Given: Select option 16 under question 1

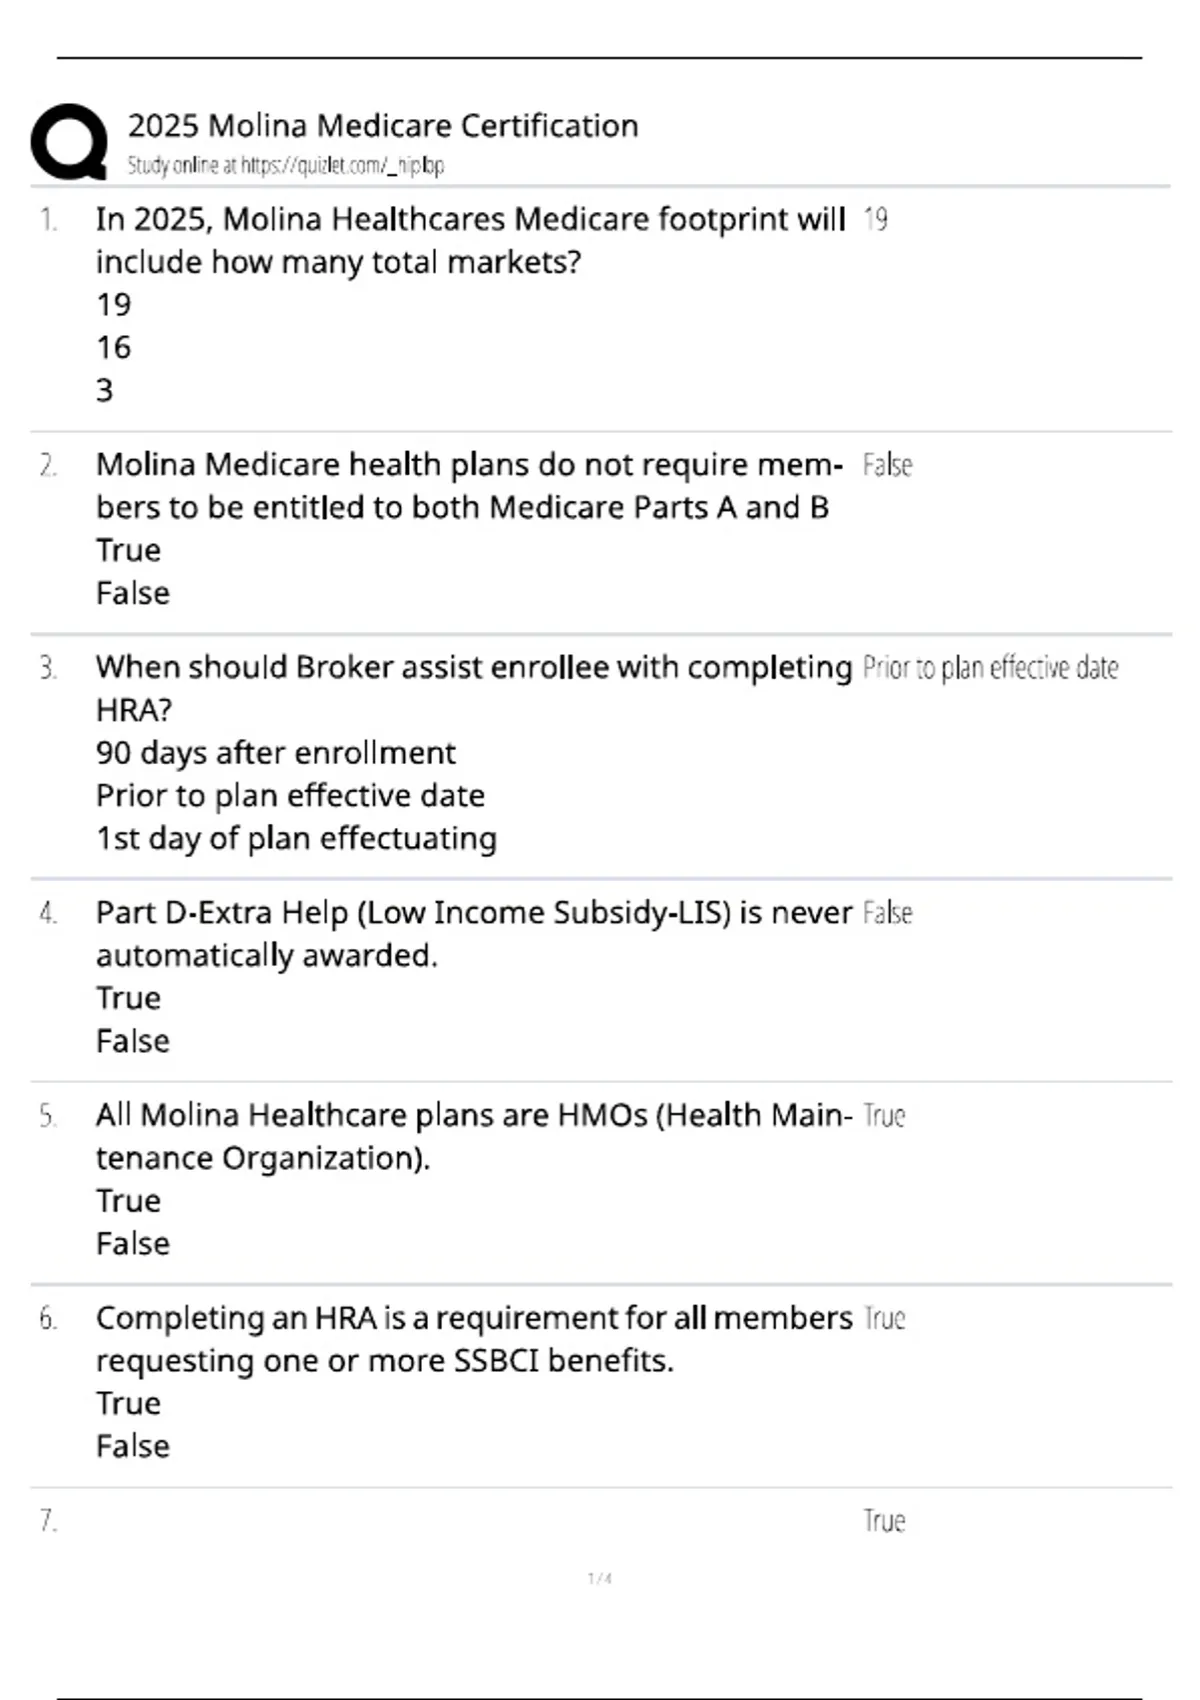Looking at the screenshot, I should click(x=114, y=348).
